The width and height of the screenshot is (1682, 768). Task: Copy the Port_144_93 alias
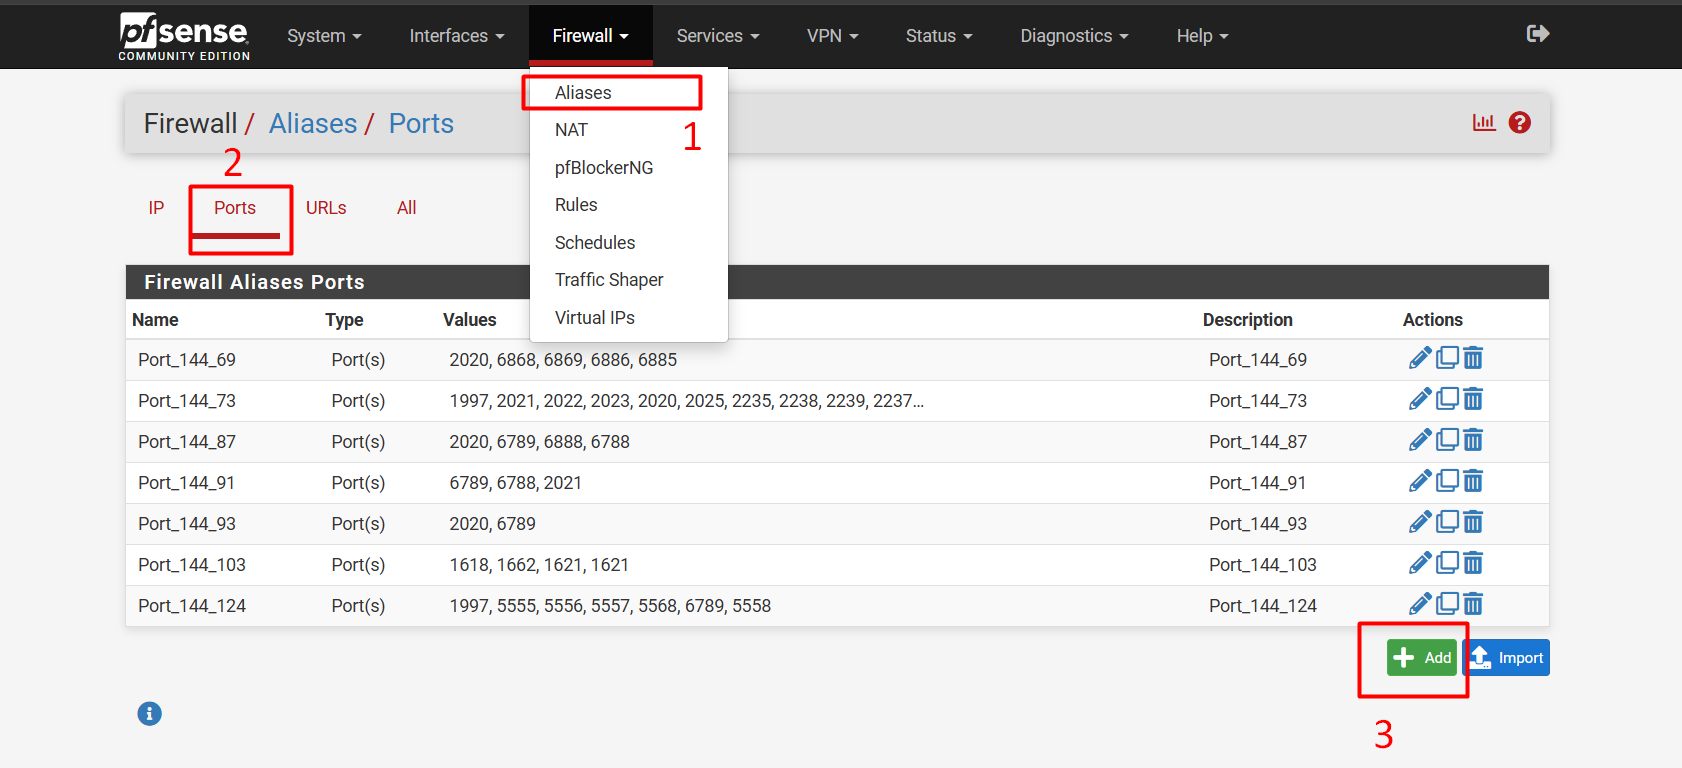pos(1447,522)
